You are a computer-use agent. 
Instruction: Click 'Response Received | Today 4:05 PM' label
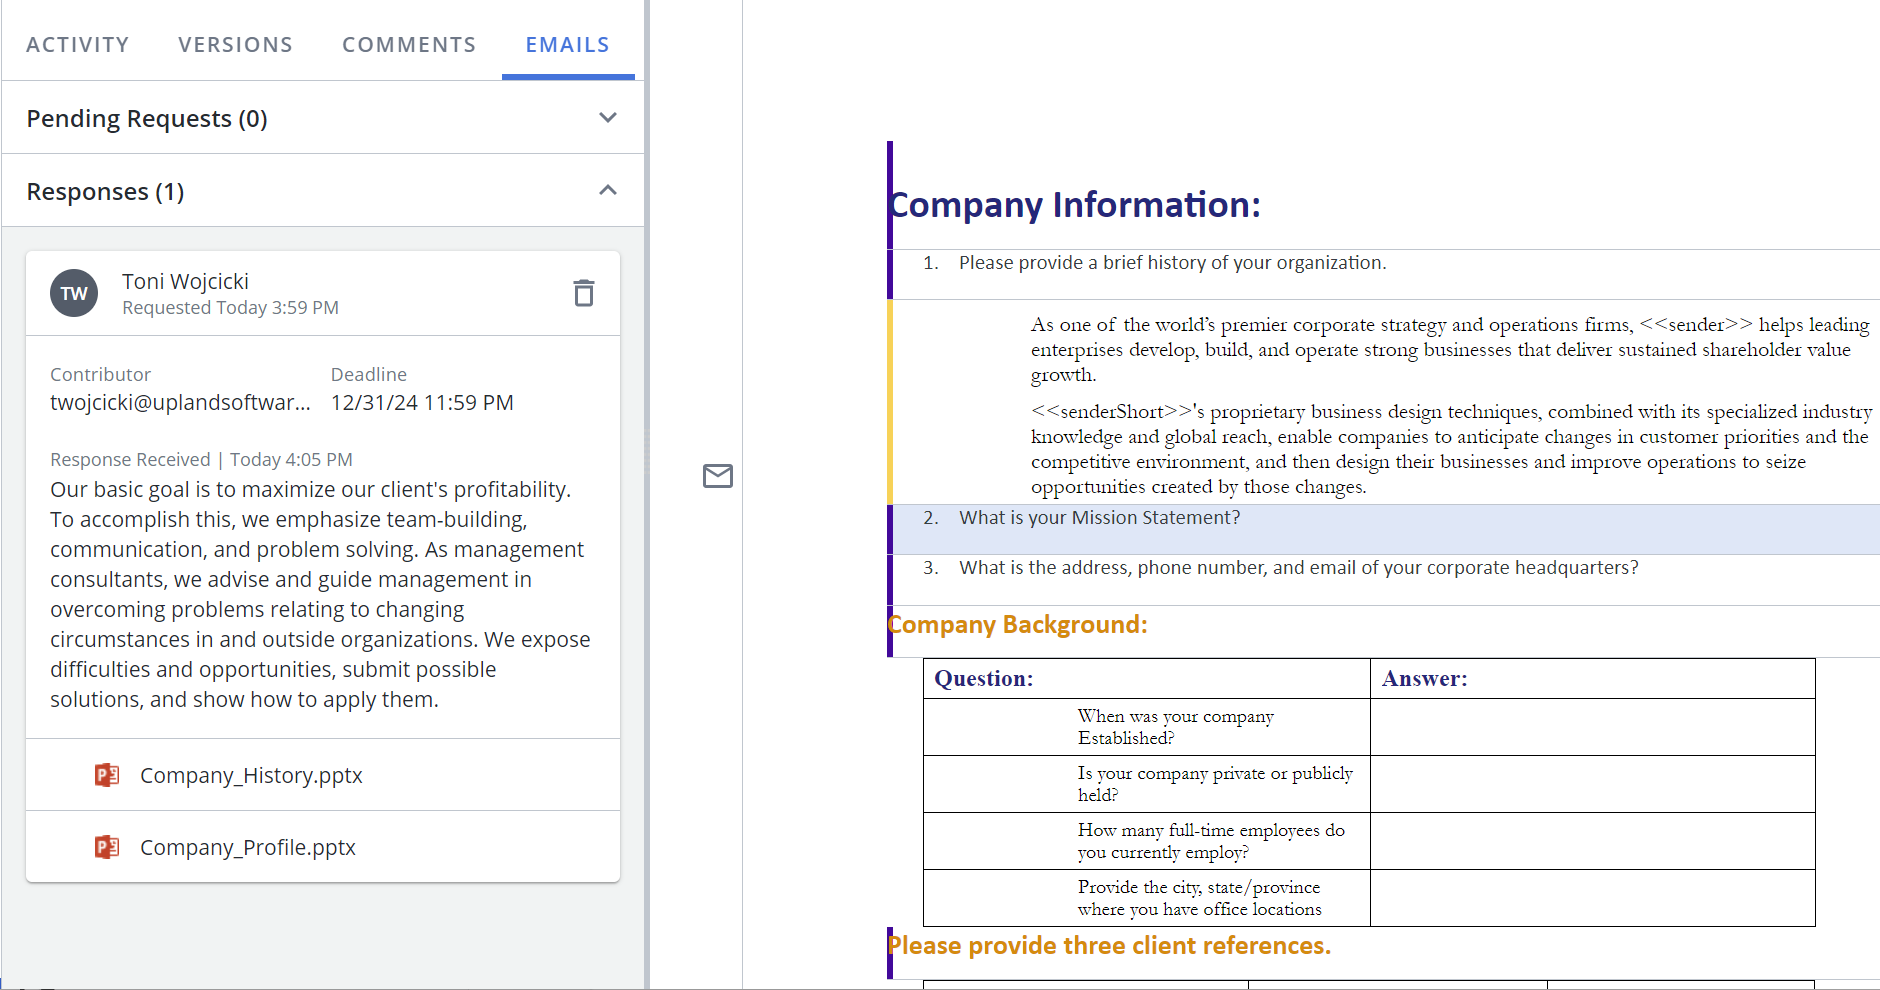(x=201, y=459)
